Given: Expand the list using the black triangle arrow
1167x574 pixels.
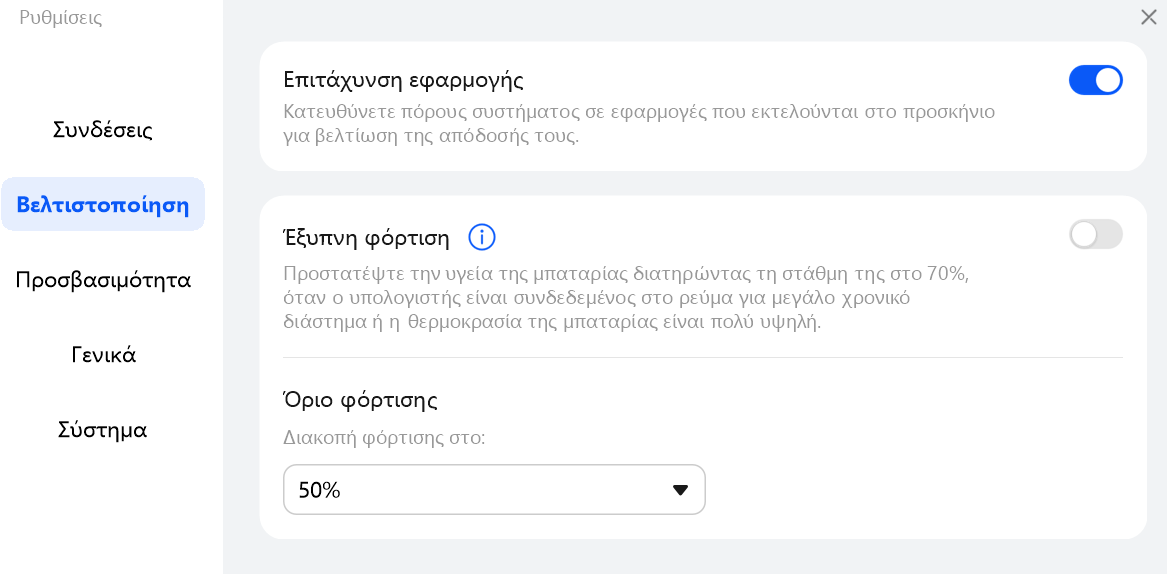Looking at the screenshot, I should (680, 490).
